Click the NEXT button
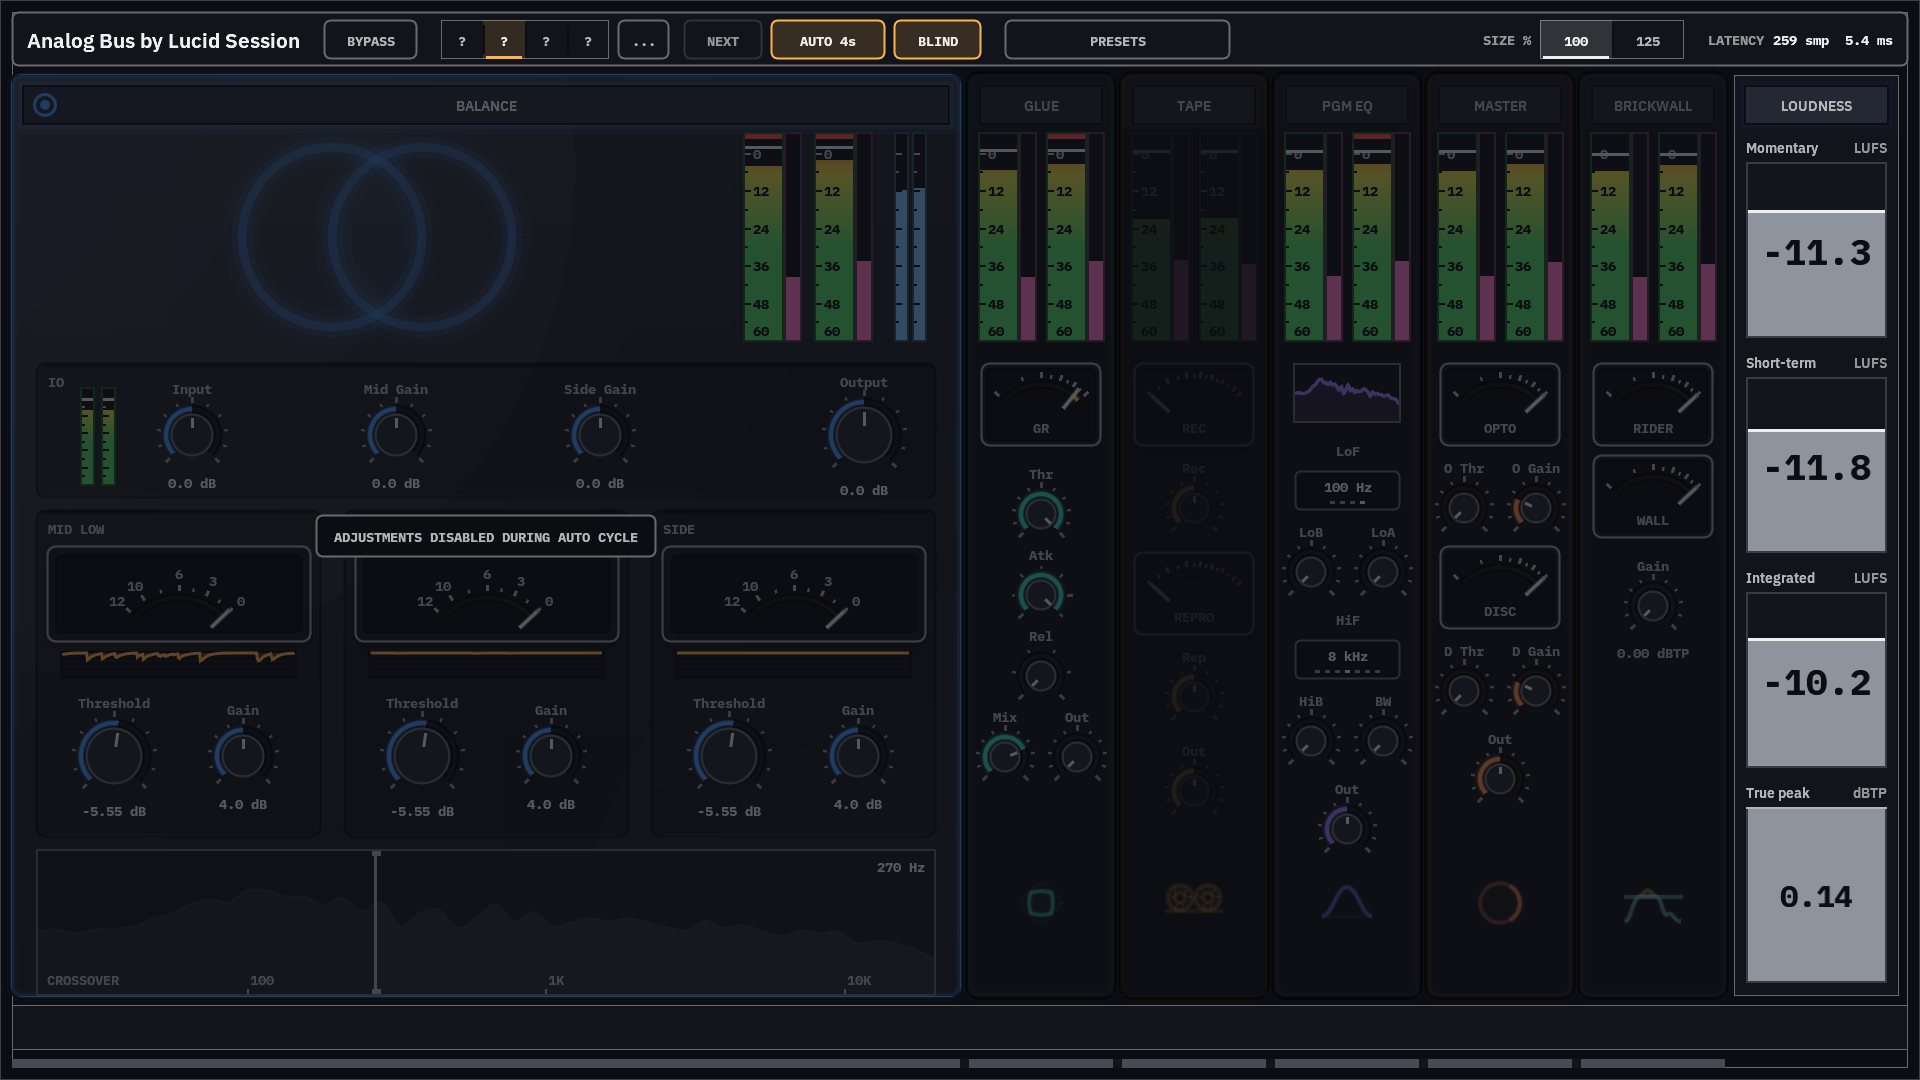This screenshot has height=1080, width=1920. [723, 40]
